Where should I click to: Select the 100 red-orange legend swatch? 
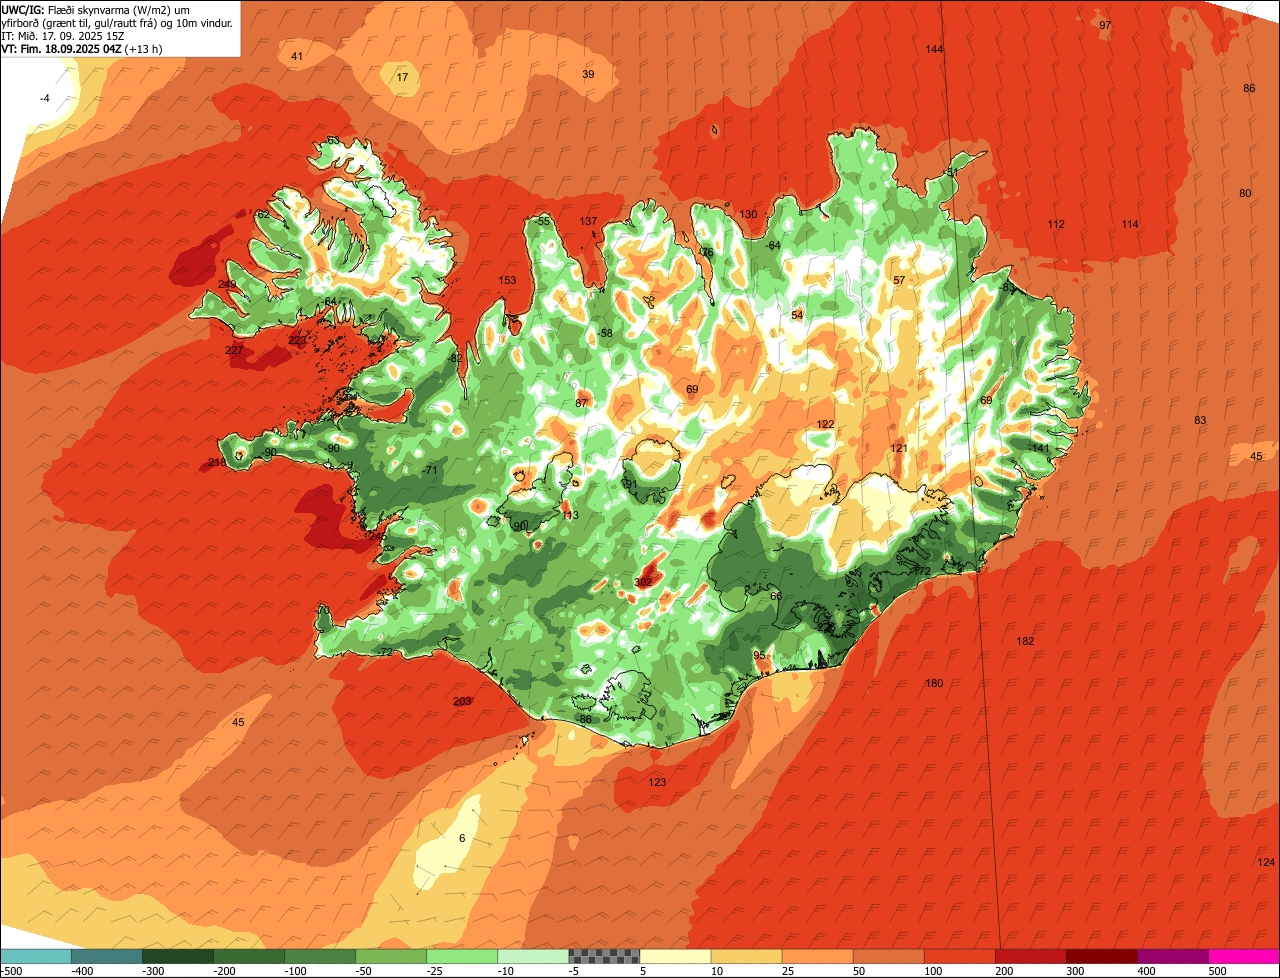pos(958,956)
